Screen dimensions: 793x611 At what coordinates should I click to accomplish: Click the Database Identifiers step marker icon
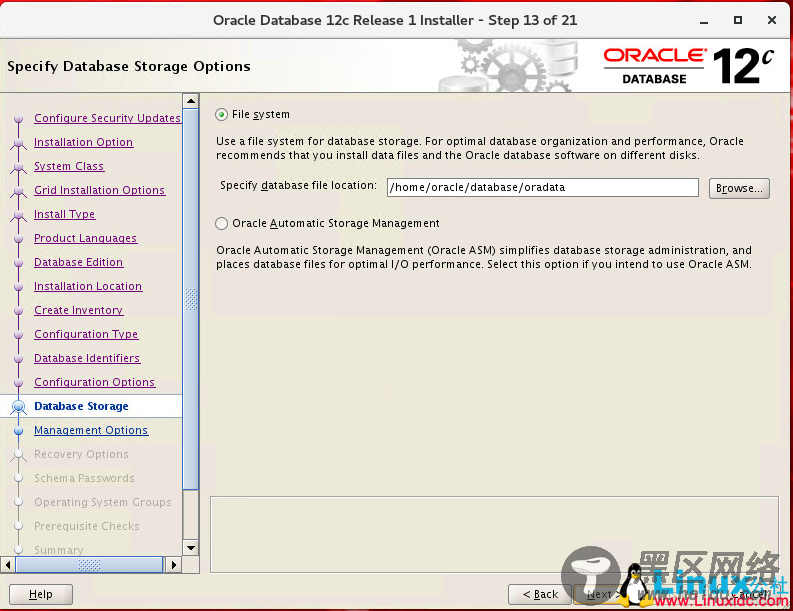(19, 359)
